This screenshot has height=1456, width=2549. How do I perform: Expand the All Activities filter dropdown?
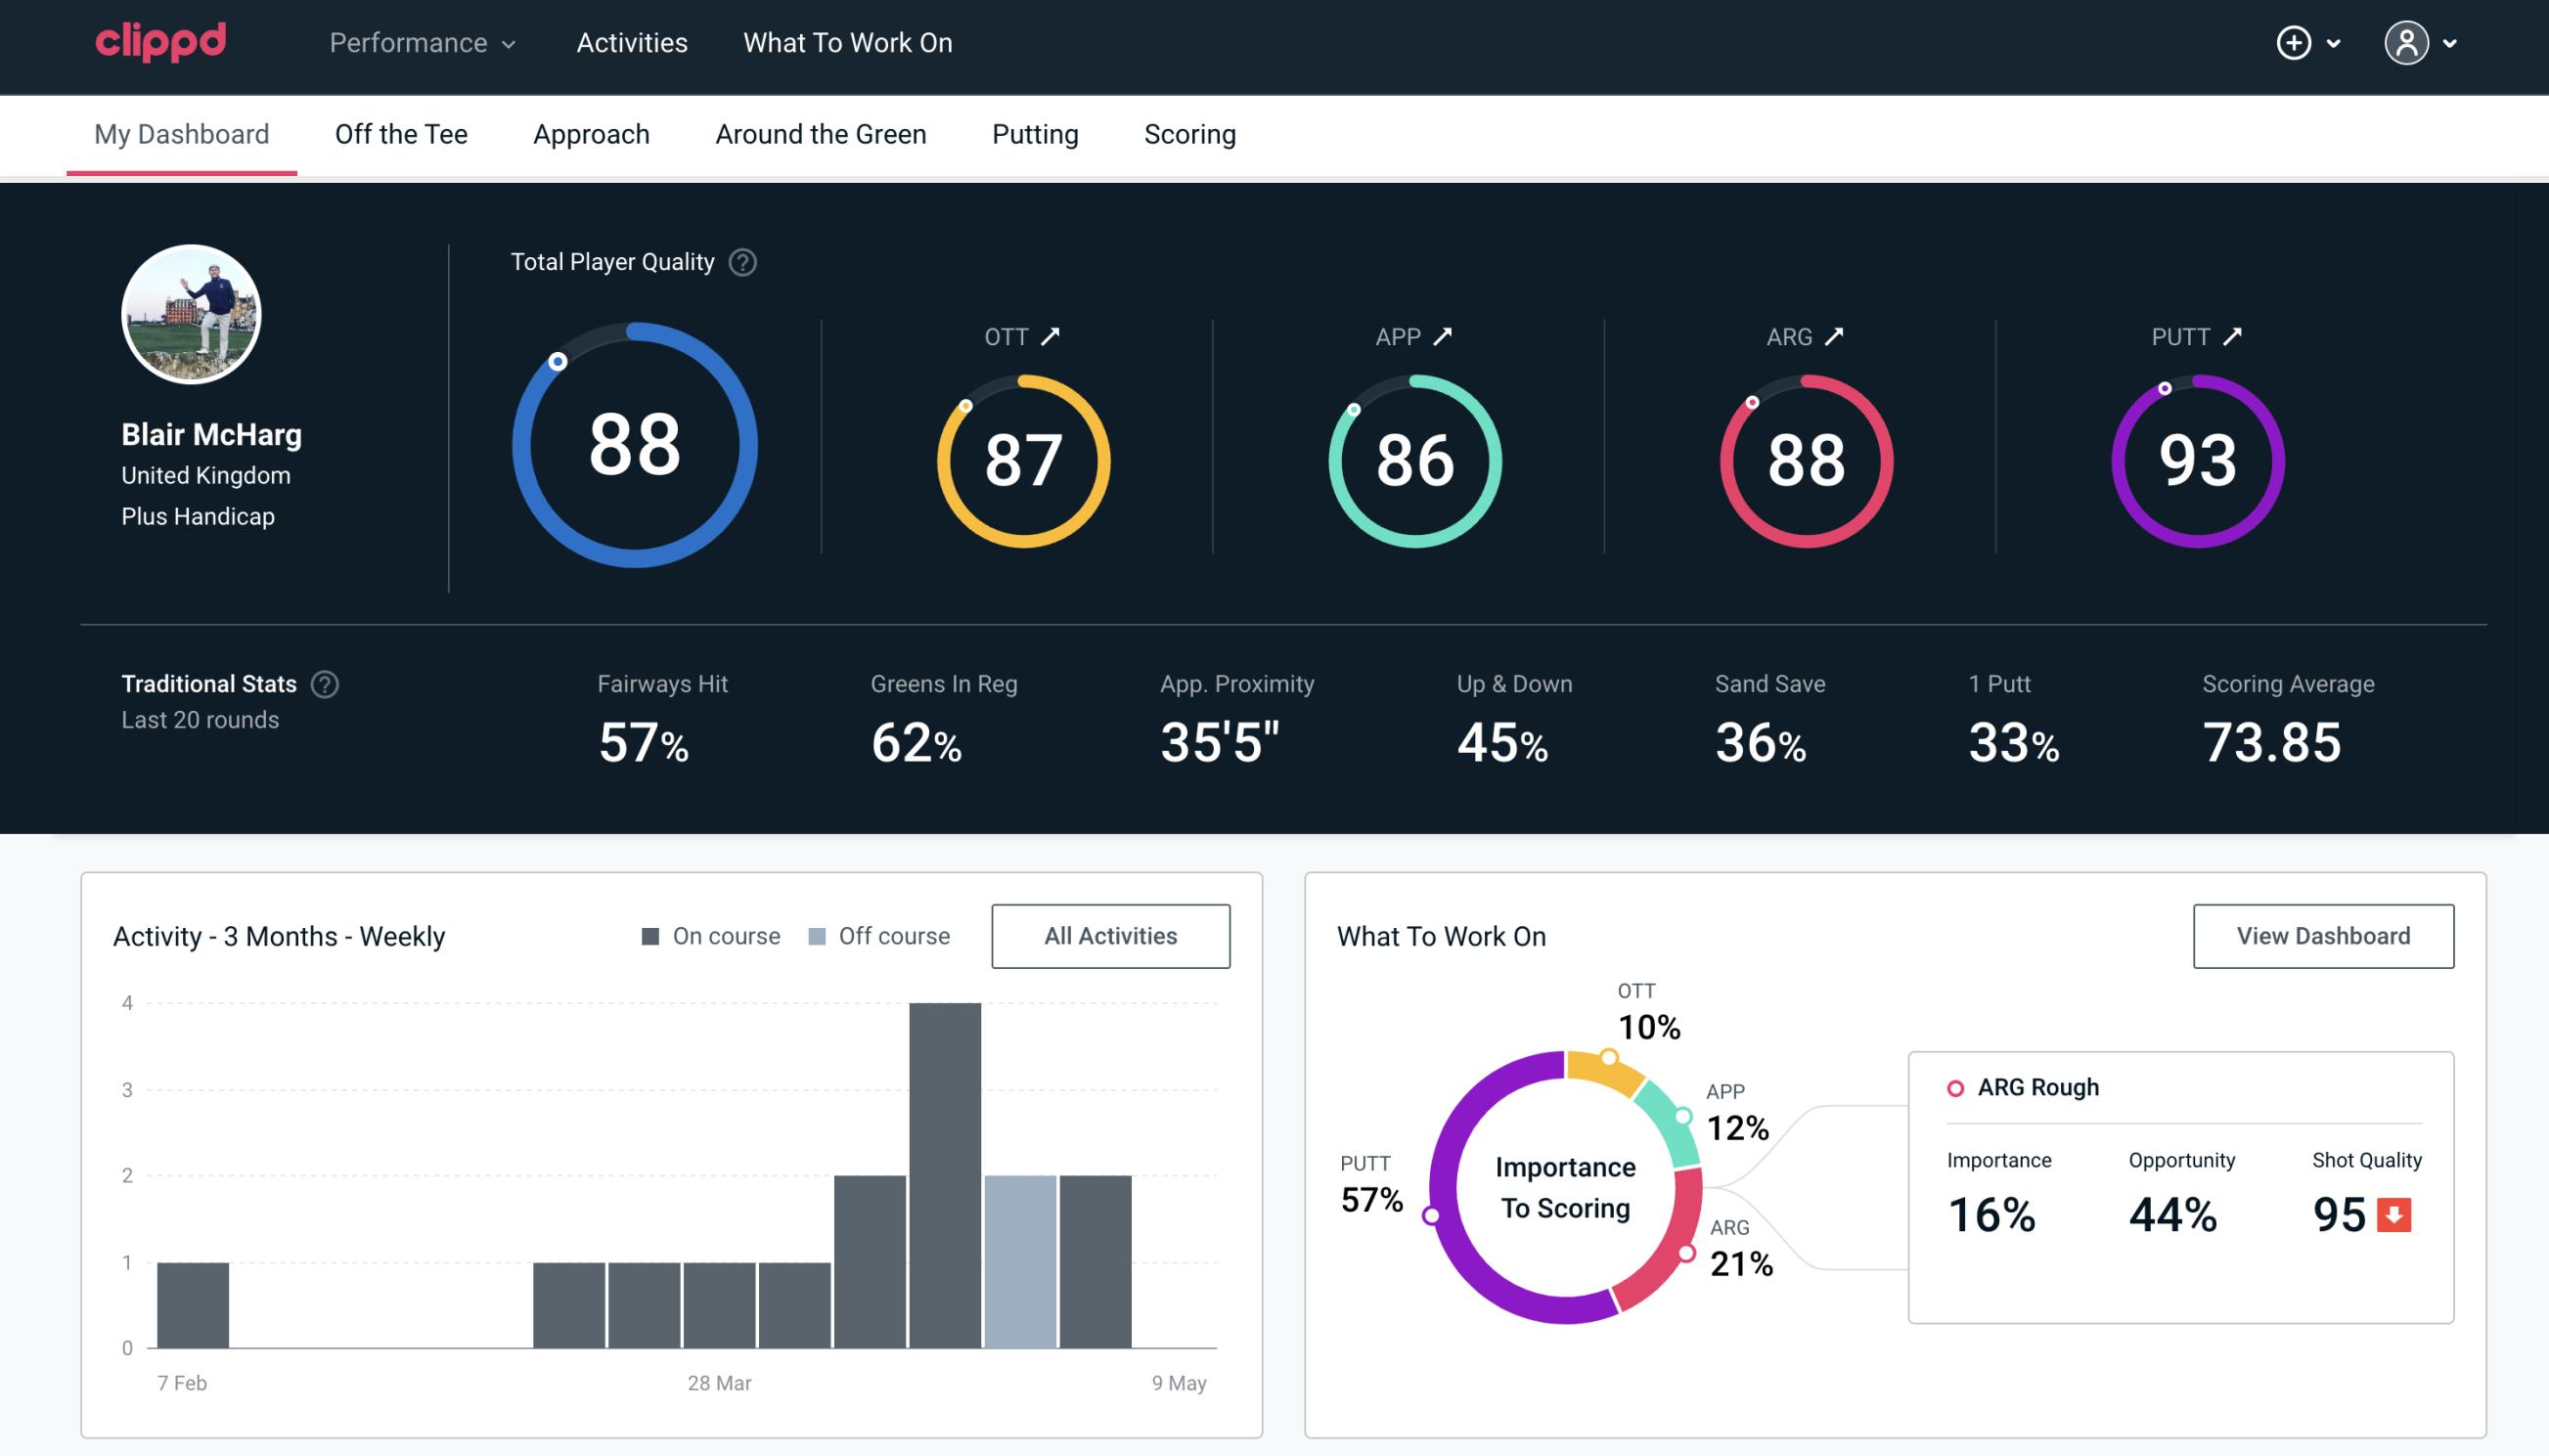click(x=1112, y=935)
